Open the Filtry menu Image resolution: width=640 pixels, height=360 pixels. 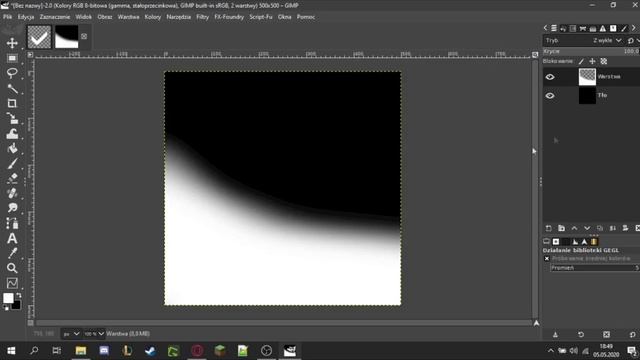[x=202, y=17]
